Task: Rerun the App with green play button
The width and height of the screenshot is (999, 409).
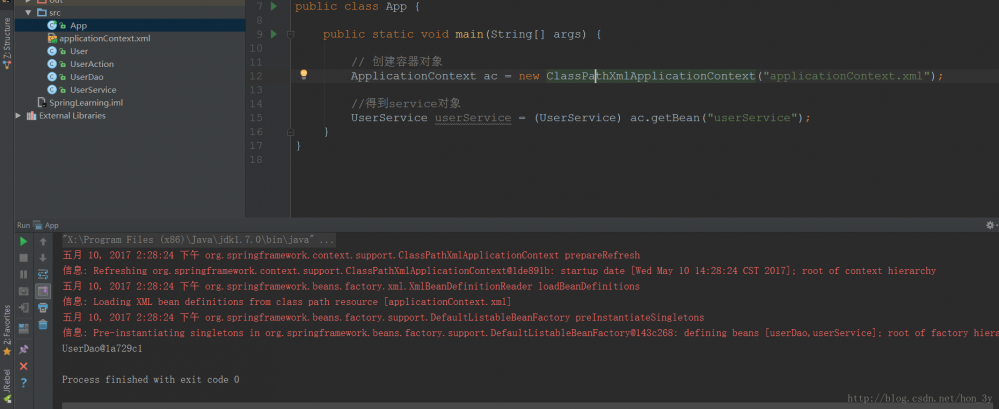Action: tap(24, 241)
